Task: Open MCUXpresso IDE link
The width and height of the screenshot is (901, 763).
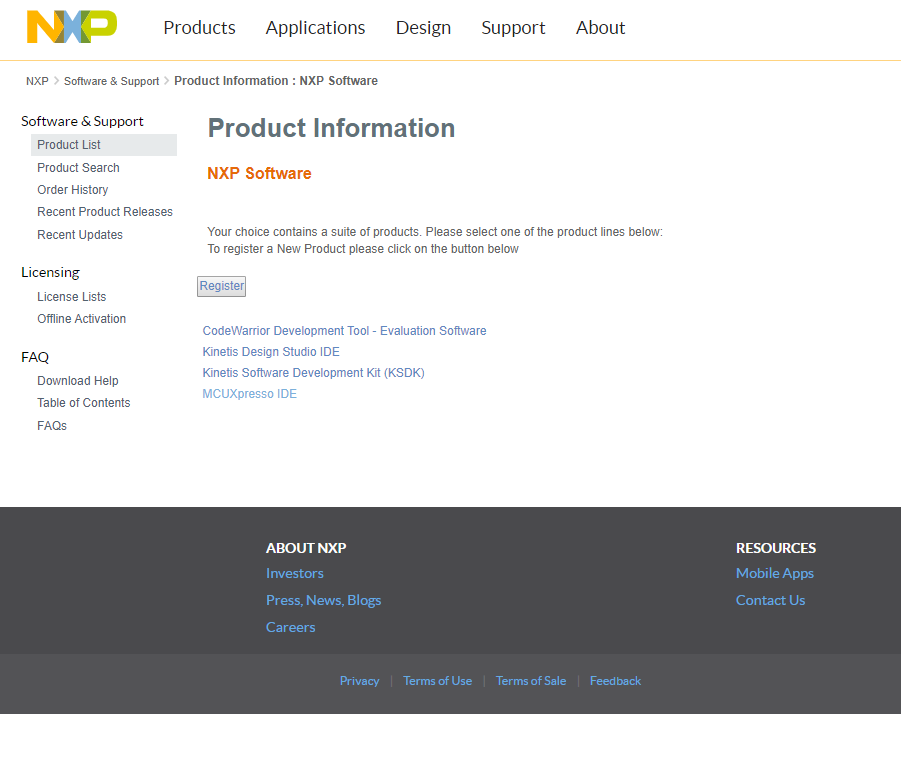Action: 249,394
